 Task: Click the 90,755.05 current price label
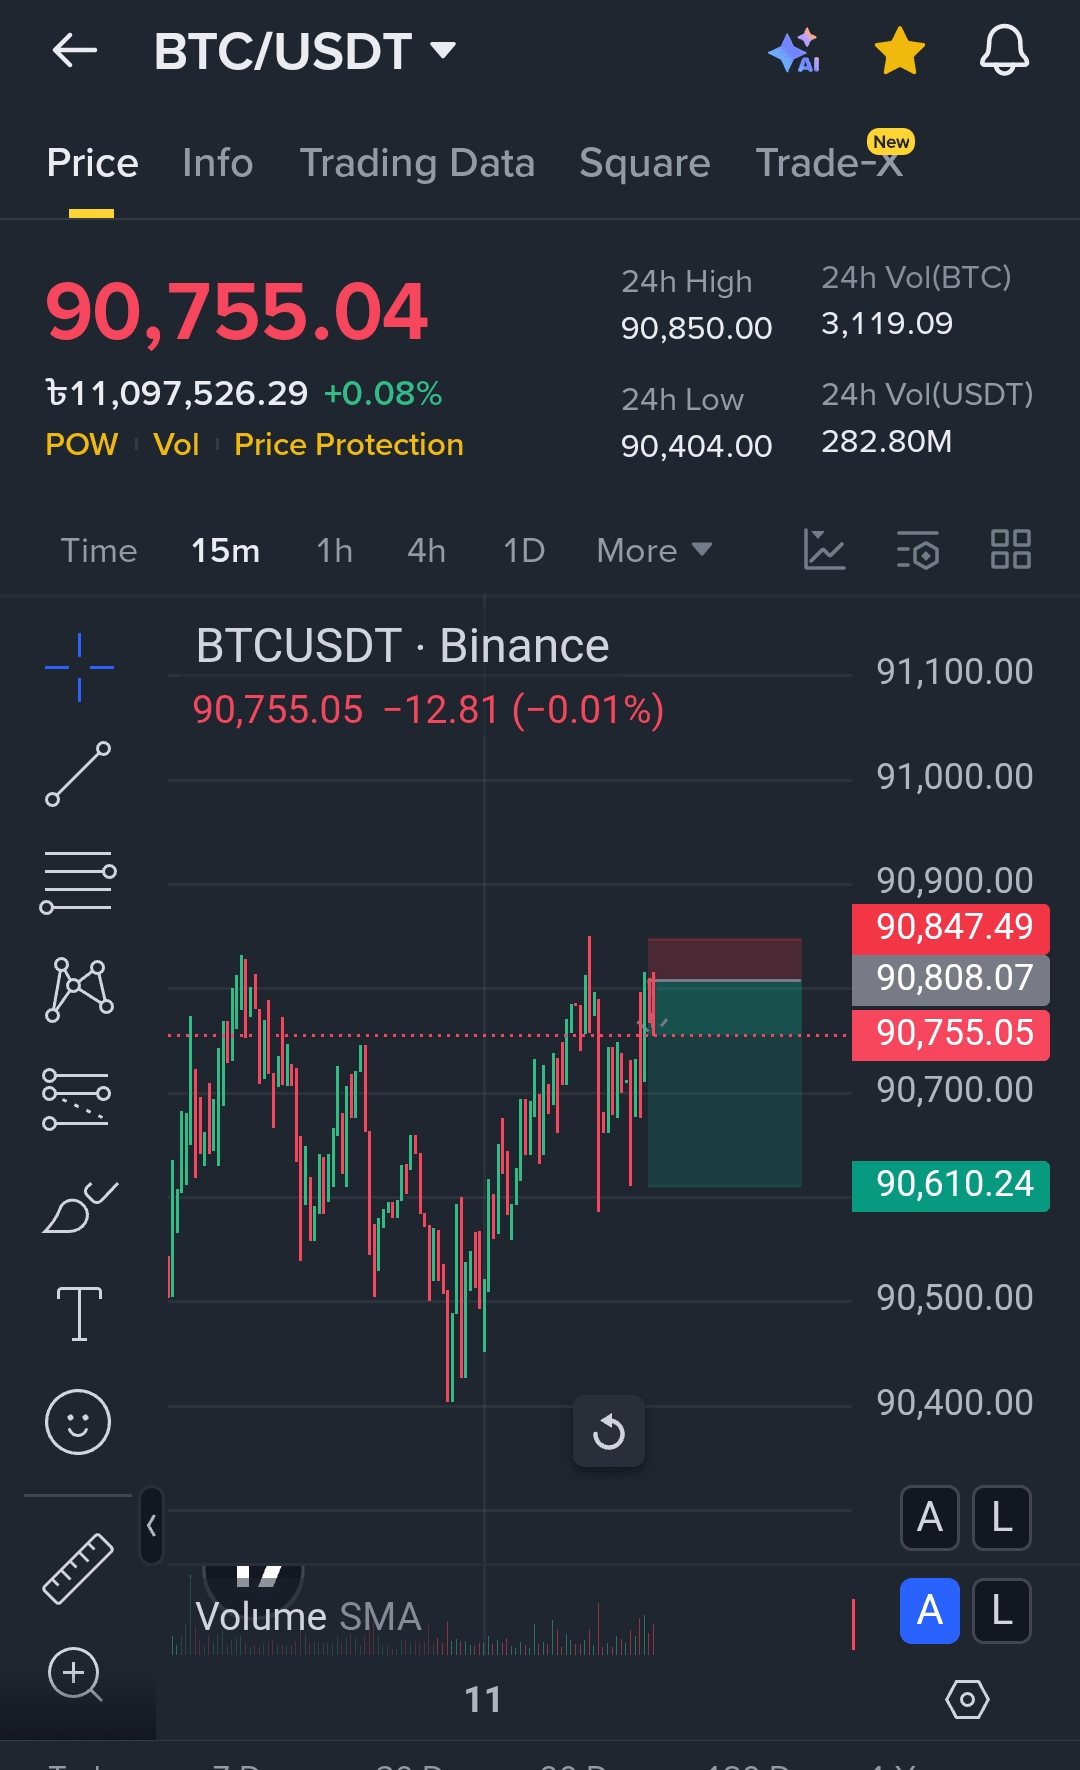point(951,1034)
